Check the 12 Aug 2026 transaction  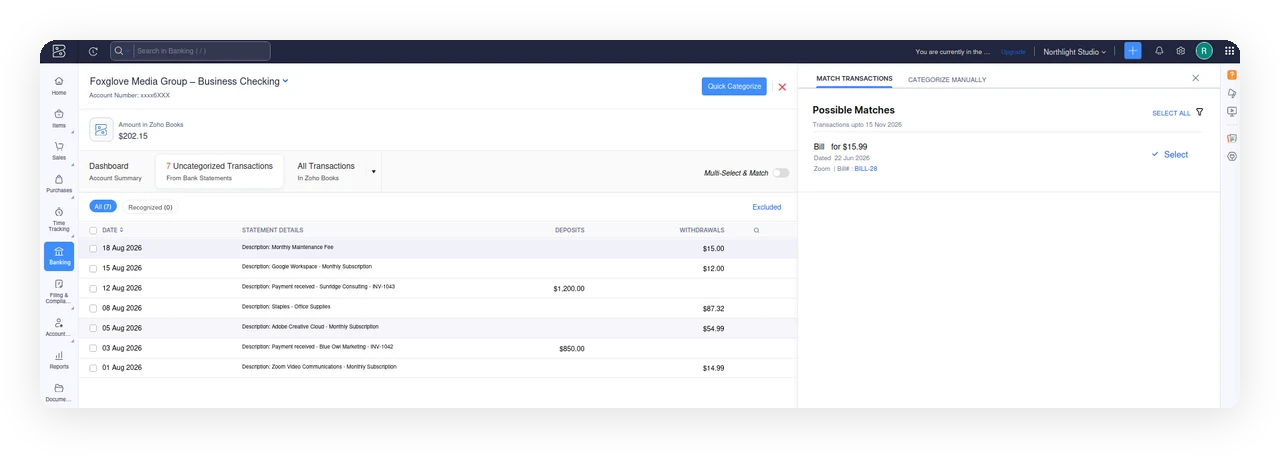click(x=94, y=288)
